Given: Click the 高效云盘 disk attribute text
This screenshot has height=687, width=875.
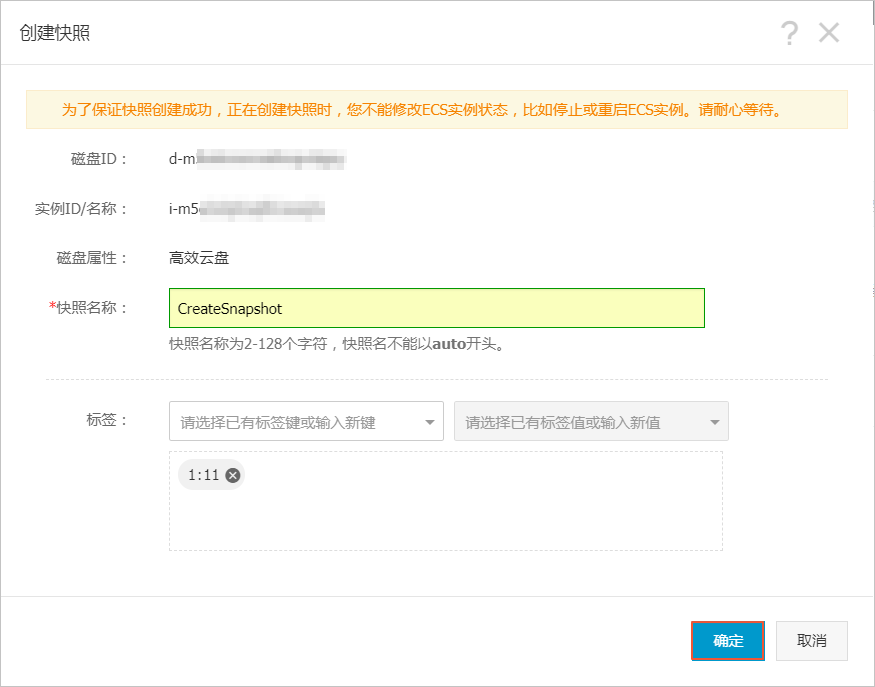Looking at the screenshot, I should click(199, 258).
